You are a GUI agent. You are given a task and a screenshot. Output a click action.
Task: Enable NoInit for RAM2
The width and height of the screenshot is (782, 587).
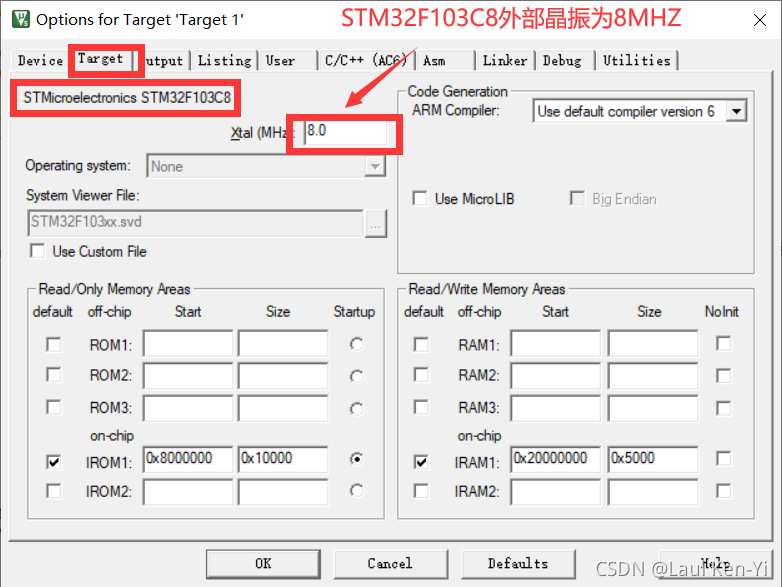pyautogui.click(x=723, y=376)
